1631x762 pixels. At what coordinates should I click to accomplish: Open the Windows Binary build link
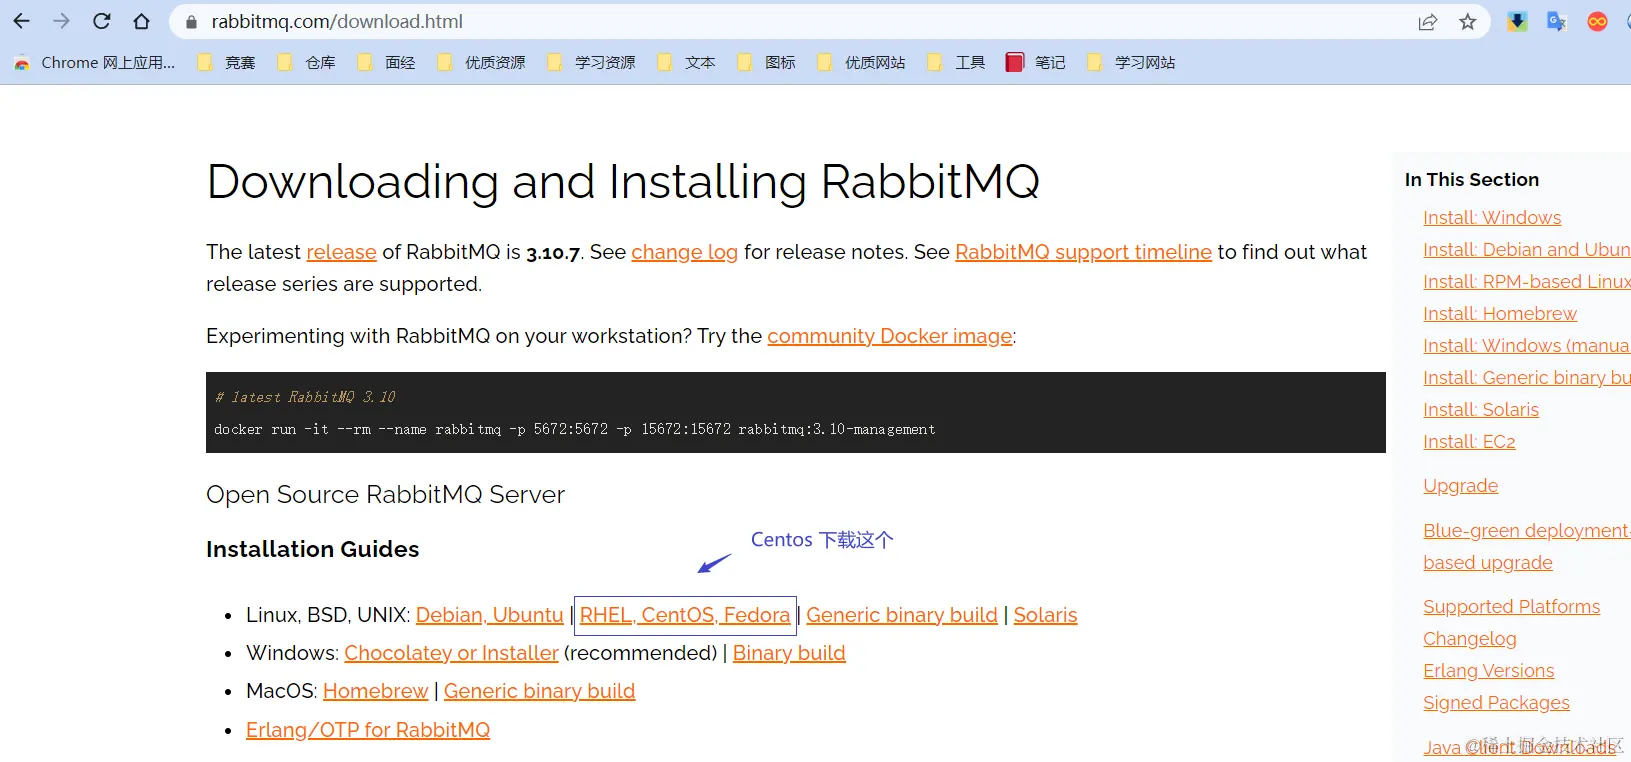(789, 653)
